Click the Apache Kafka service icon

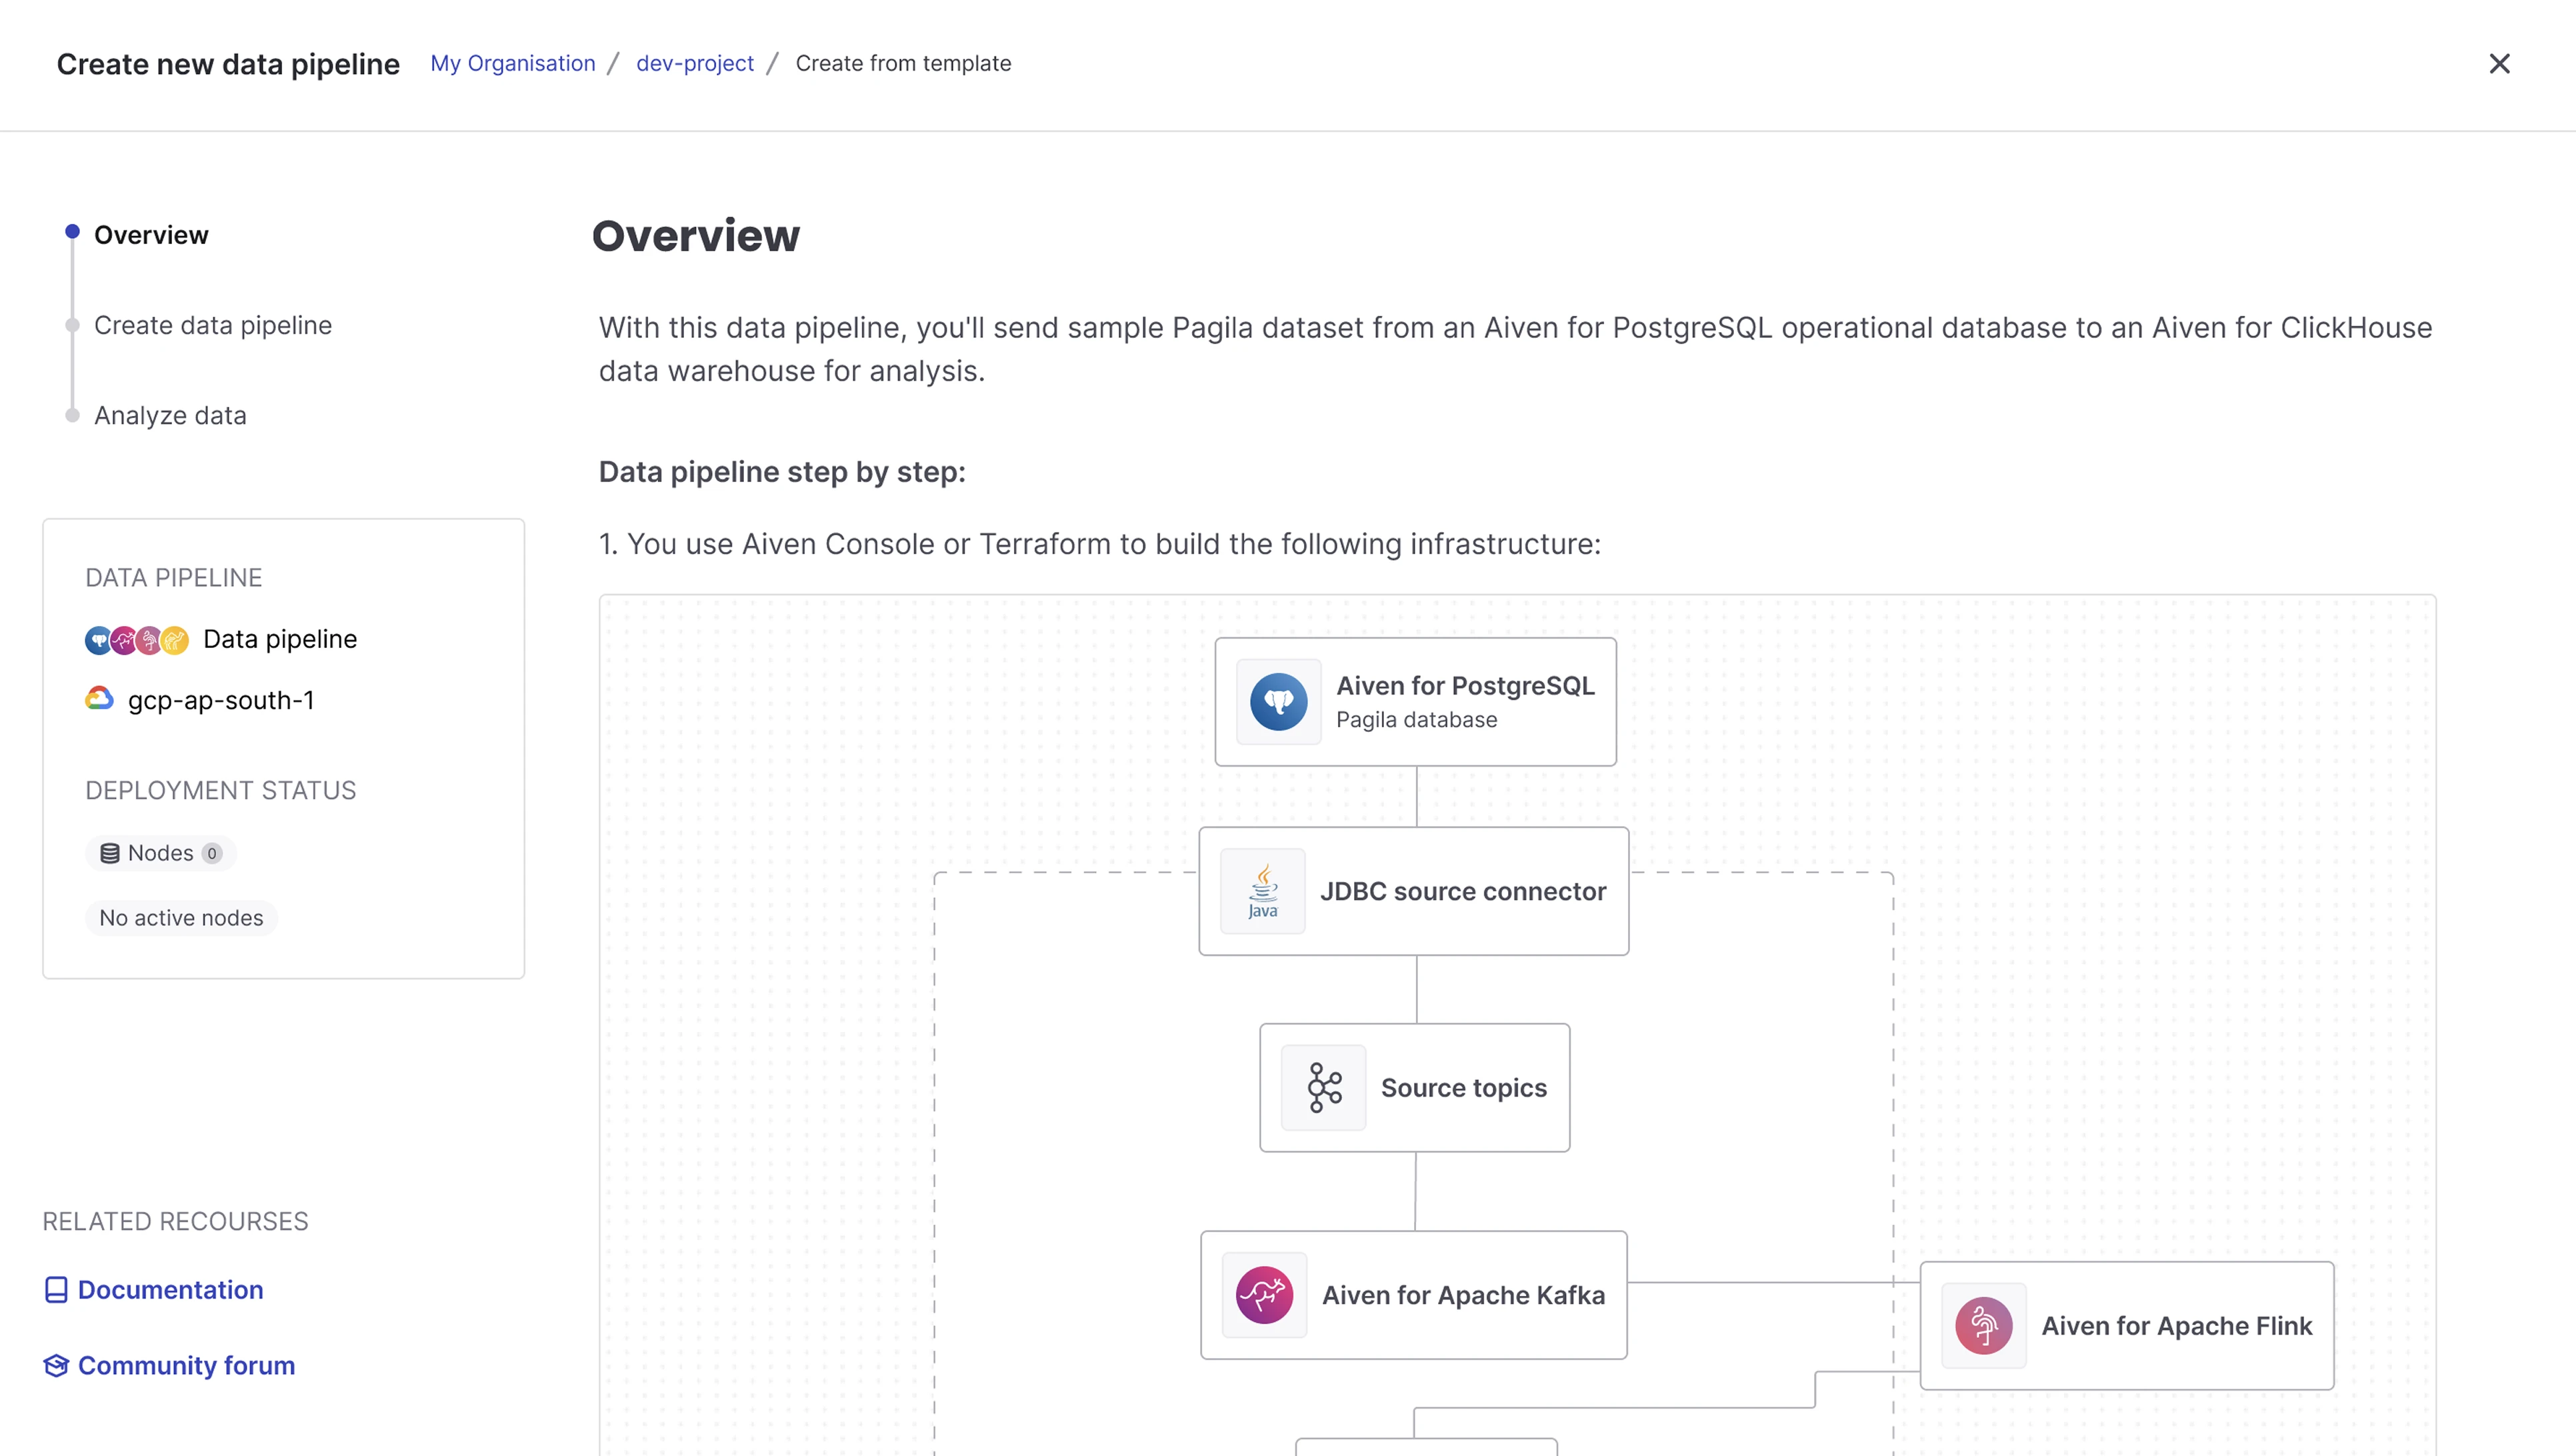tap(1264, 1295)
